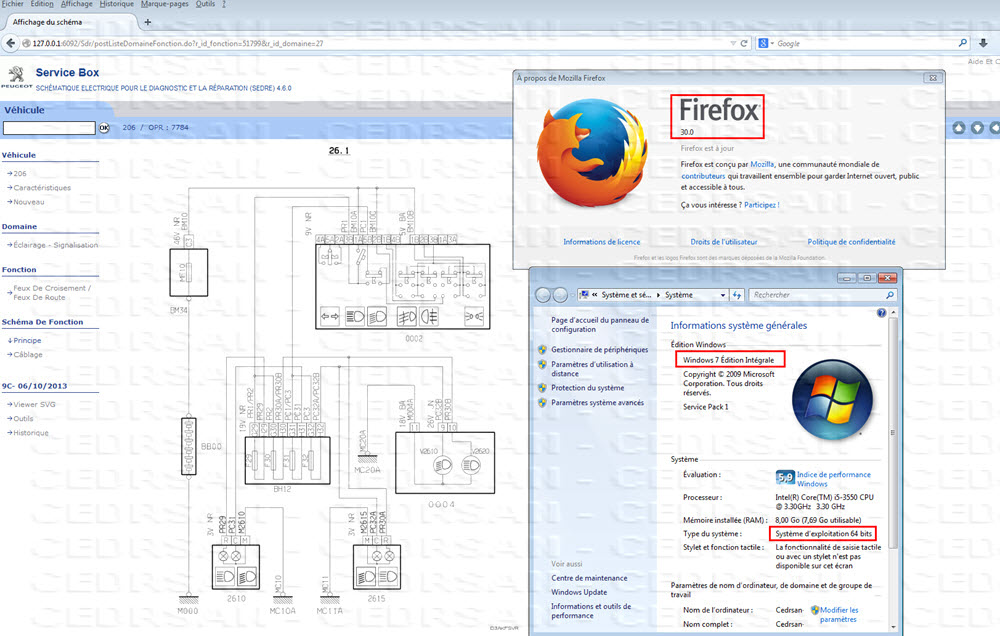Click the Google search magnifier icon

tap(962, 43)
